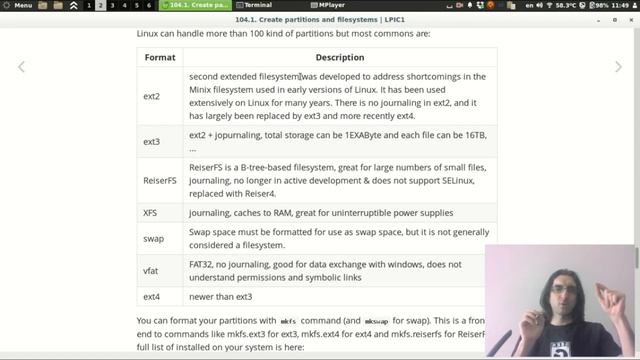The width and height of the screenshot is (640, 360).
Task: Click the swap 'Swap space must be formatted' description
Action: coord(339,238)
